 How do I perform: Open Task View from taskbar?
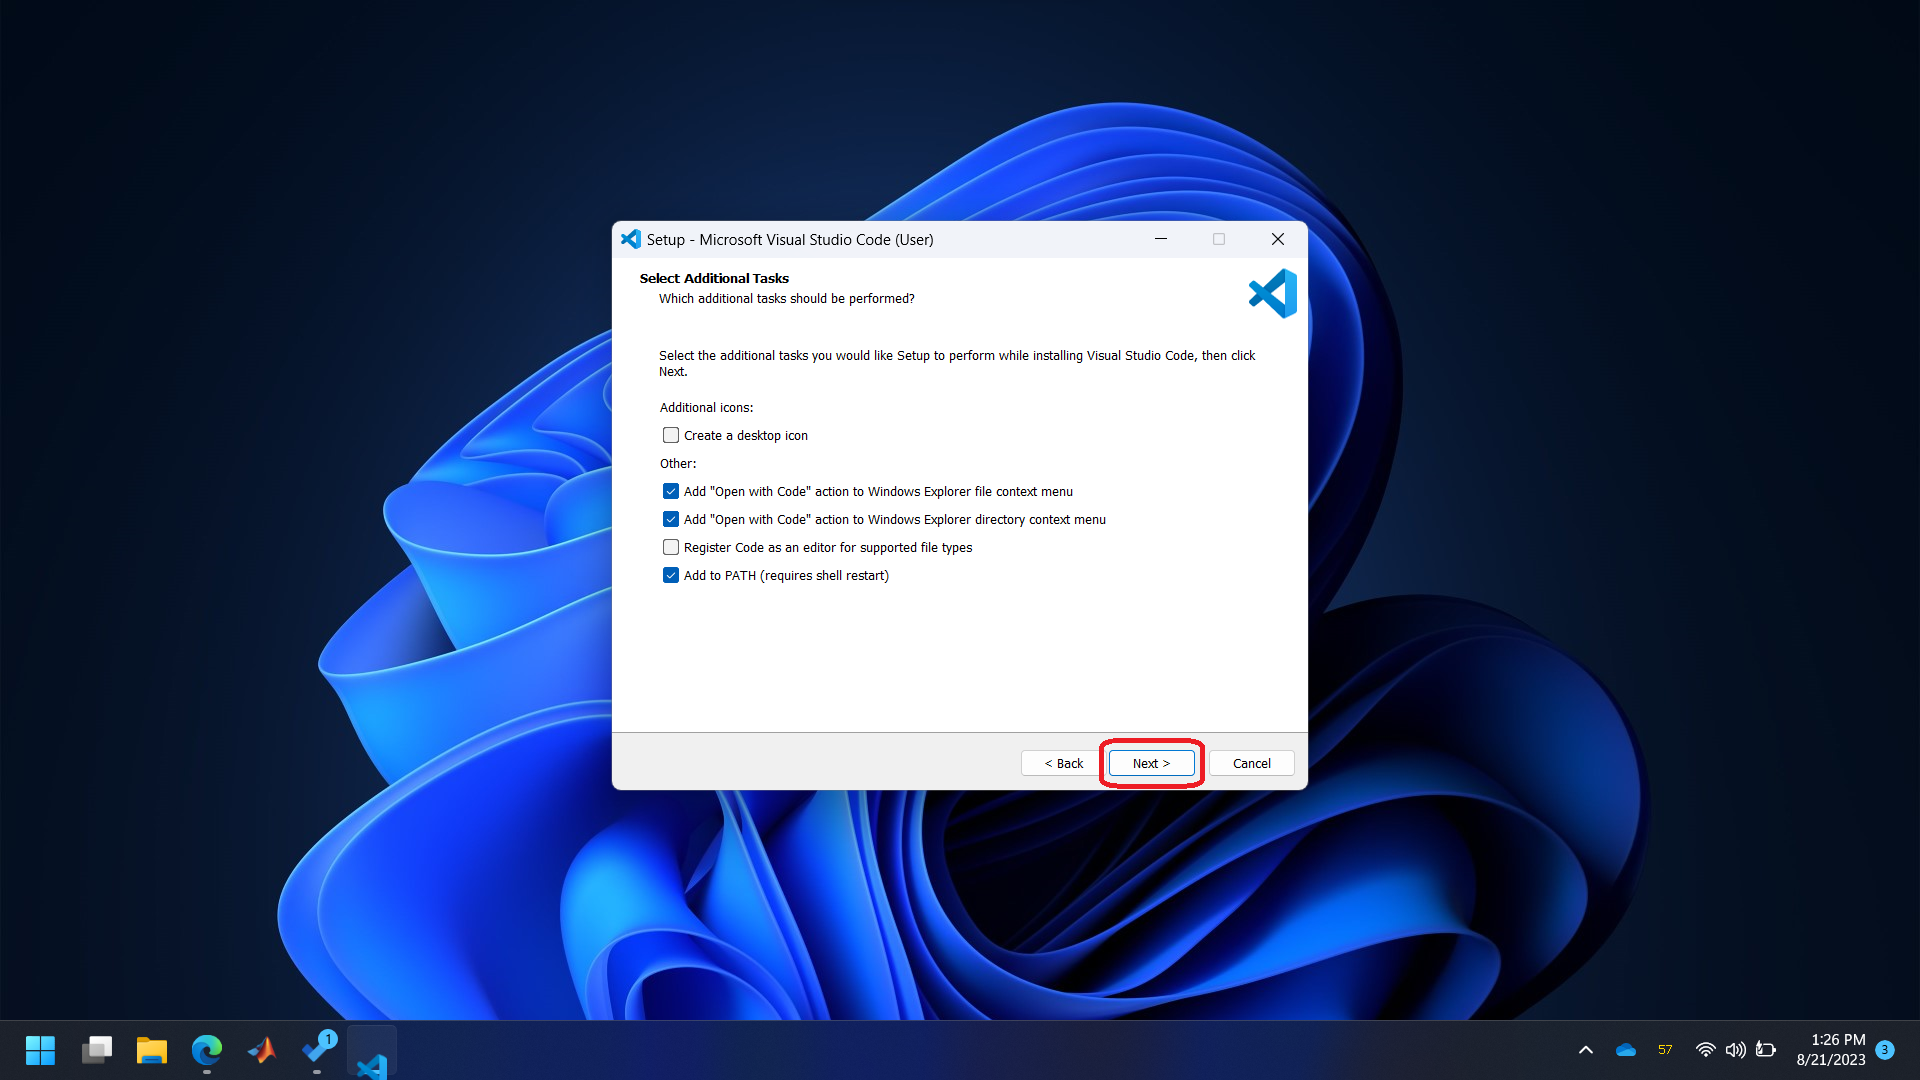97,1050
